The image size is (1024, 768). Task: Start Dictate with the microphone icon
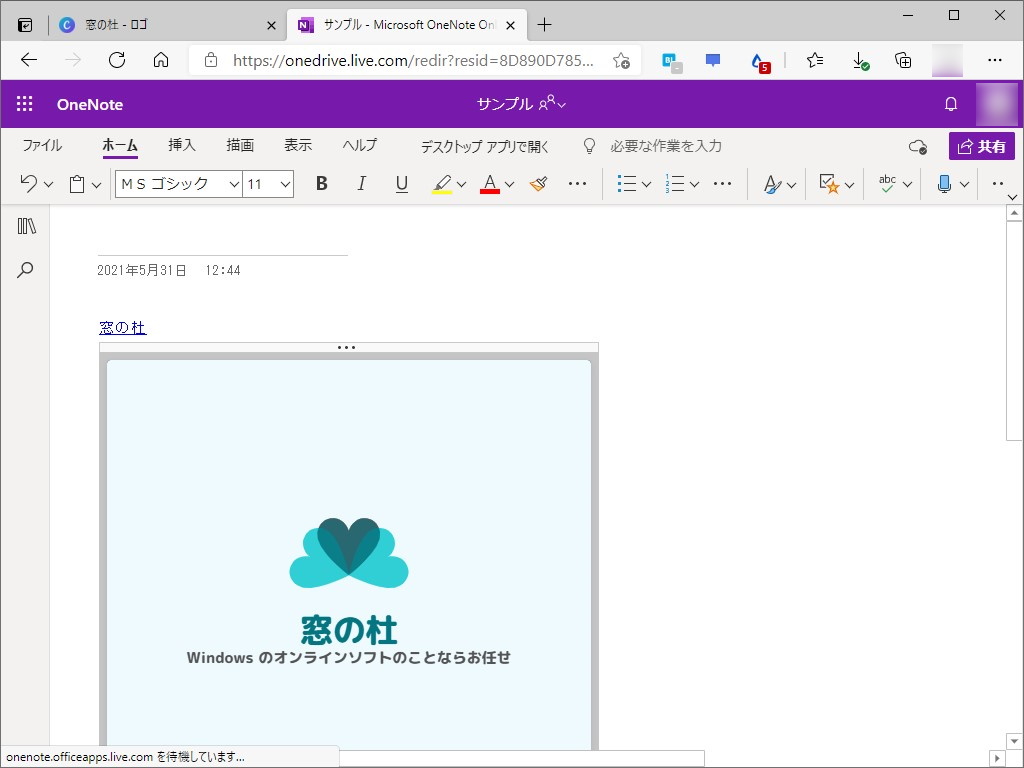point(944,184)
